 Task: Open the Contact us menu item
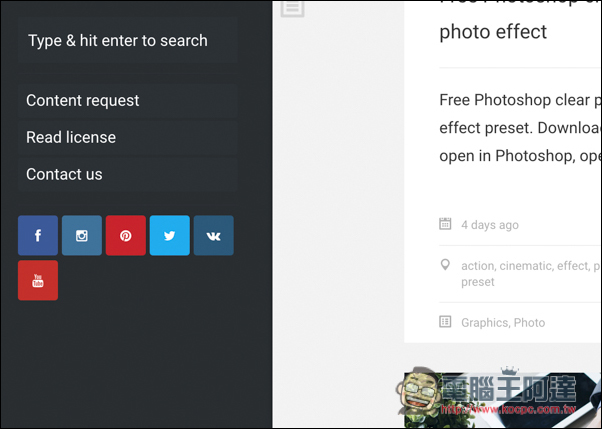[x=127, y=174]
